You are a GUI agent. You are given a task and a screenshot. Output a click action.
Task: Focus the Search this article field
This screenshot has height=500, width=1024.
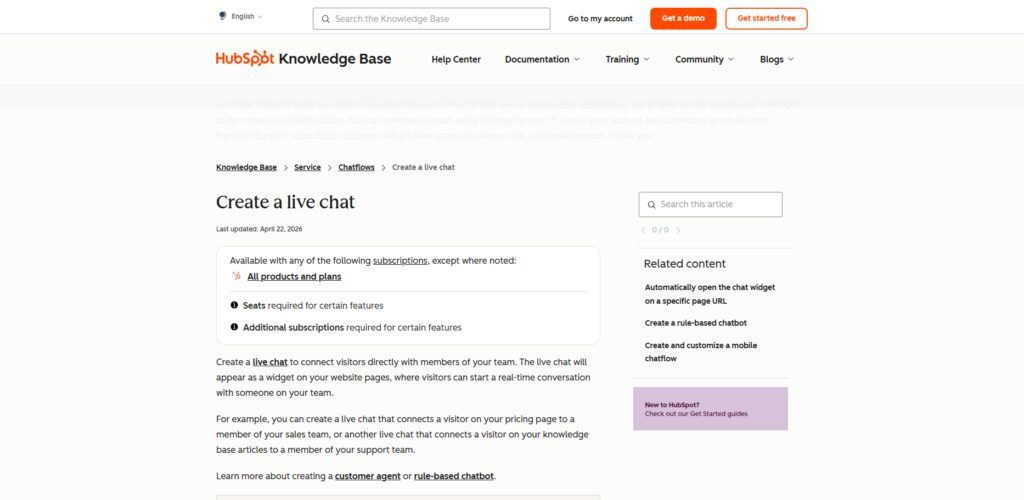(x=711, y=204)
